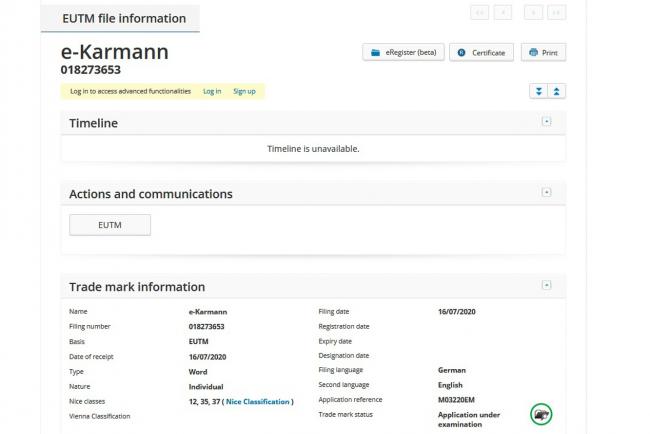This screenshot has height=434, width=650.
Task: Open the Nice Classification link
Action: [257, 401]
